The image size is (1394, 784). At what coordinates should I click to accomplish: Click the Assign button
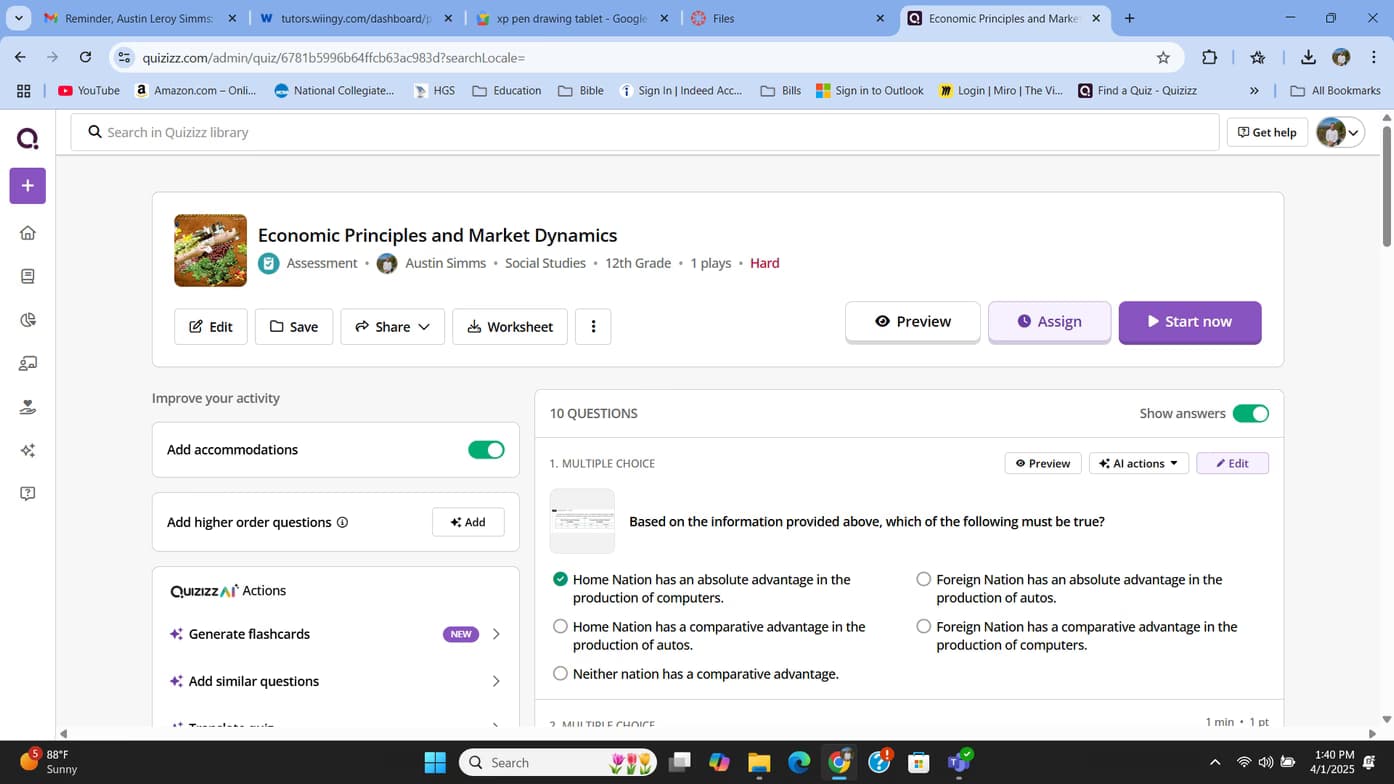coord(1049,321)
